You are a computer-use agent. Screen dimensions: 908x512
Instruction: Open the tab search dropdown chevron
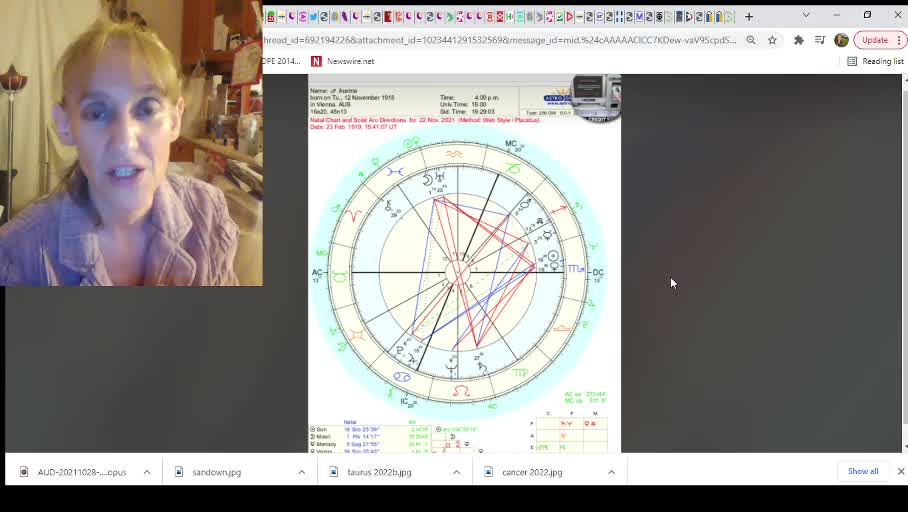click(806, 15)
